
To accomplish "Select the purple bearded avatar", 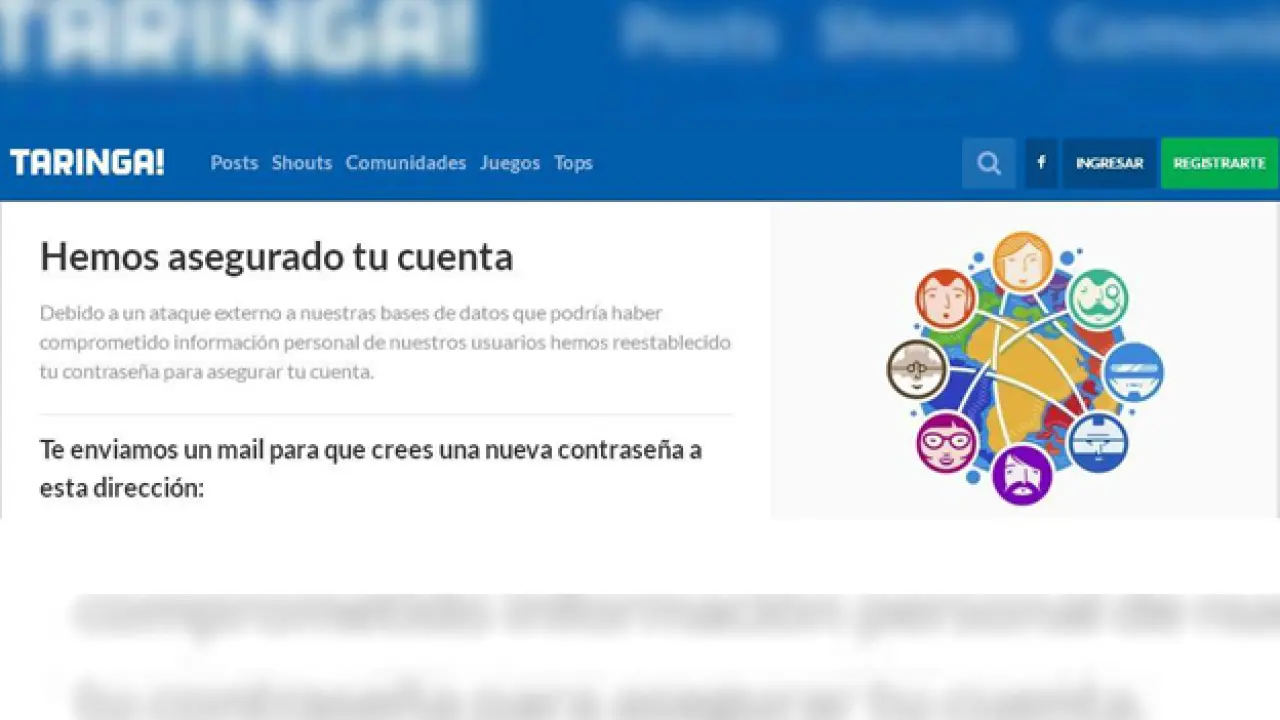I will [1022, 474].
